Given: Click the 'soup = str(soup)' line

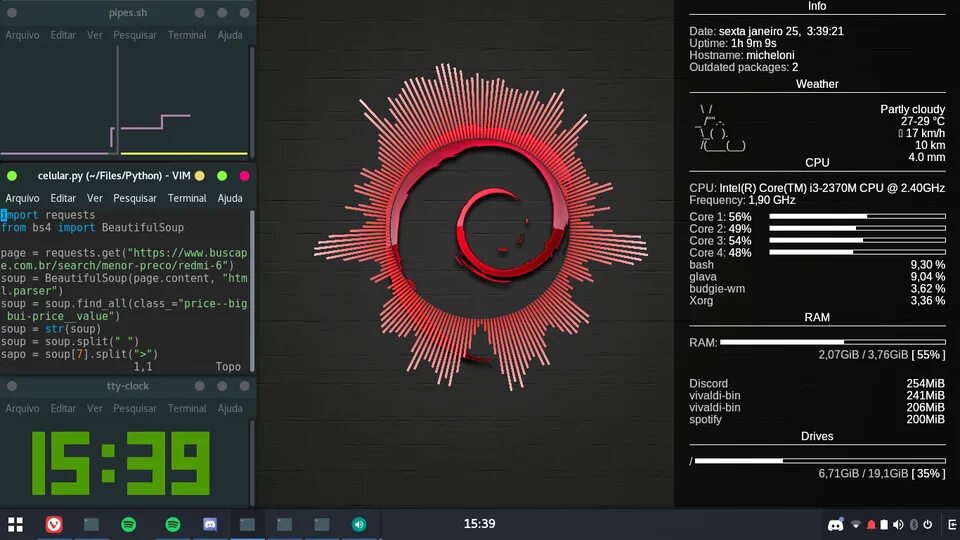Looking at the screenshot, I should [51, 329].
